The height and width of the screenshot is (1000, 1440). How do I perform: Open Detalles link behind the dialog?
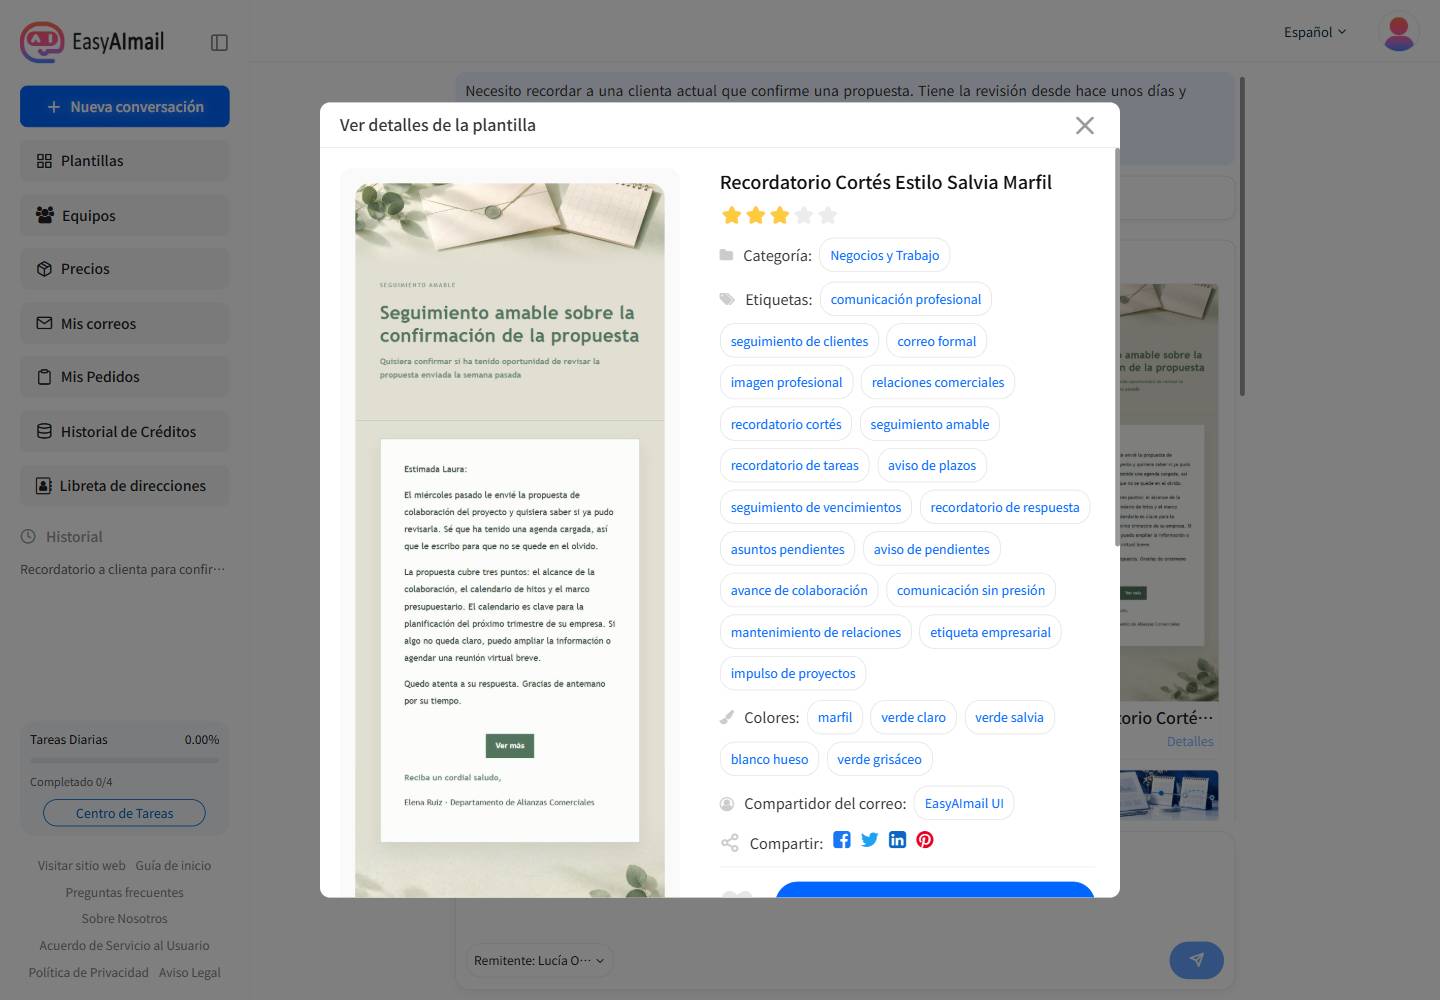[1190, 741]
